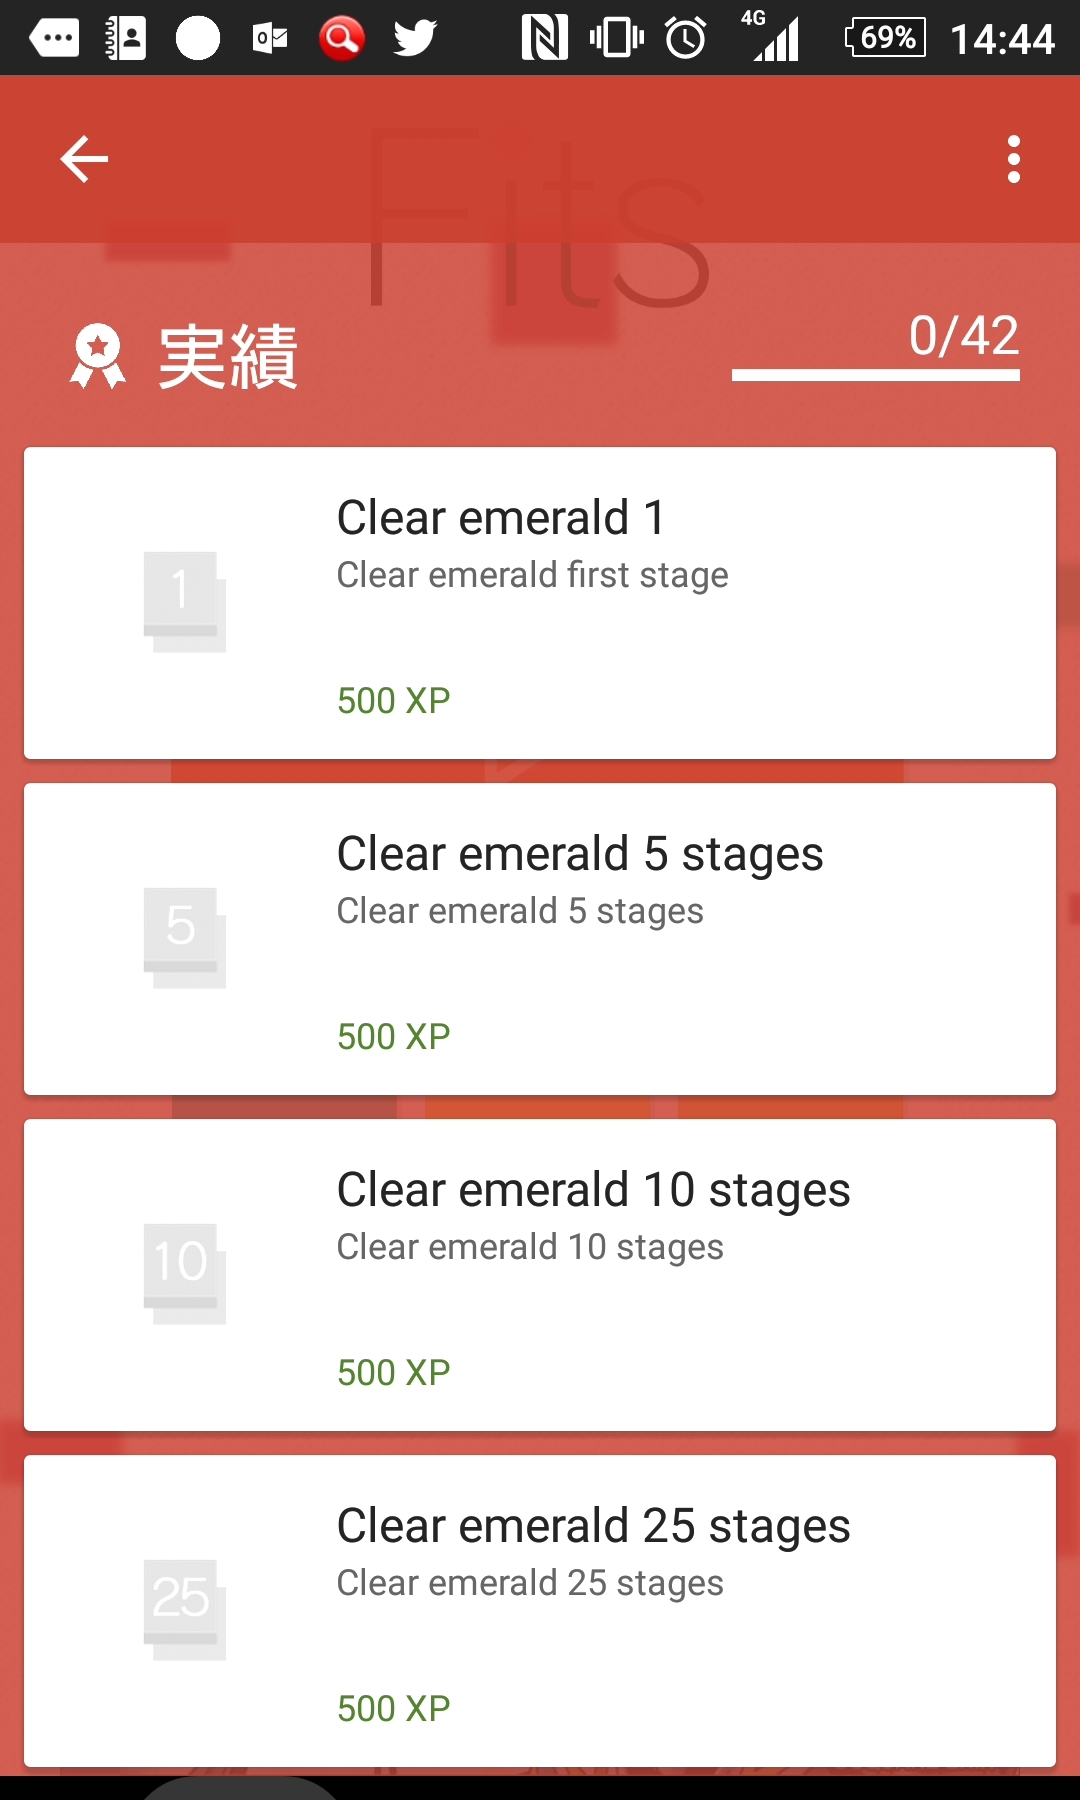Screen dimensions: 1080x1800
Task: Open the Clear emerald 1 achievement title
Action: pyautogui.click(x=500, y=518)
